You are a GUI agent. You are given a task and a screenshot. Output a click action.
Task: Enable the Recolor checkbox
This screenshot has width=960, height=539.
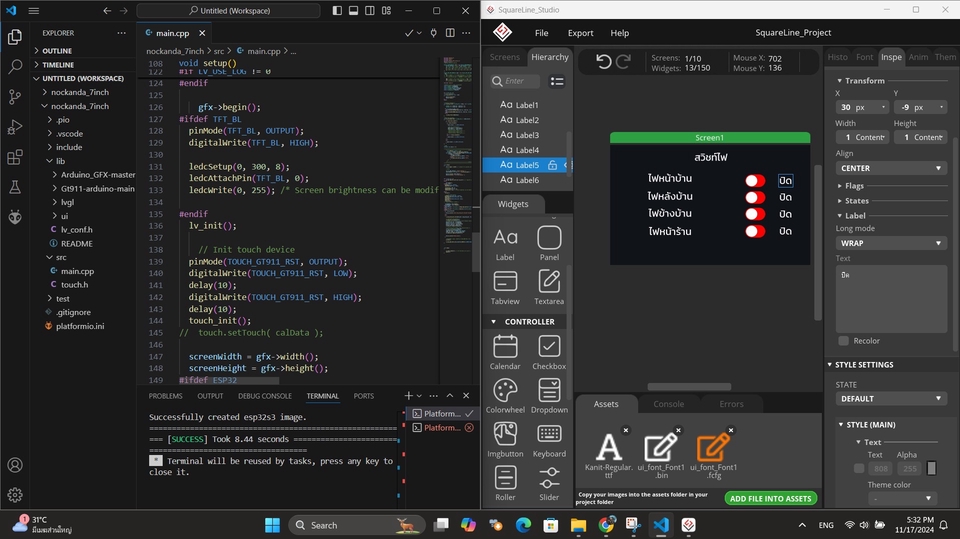point(844,341)
